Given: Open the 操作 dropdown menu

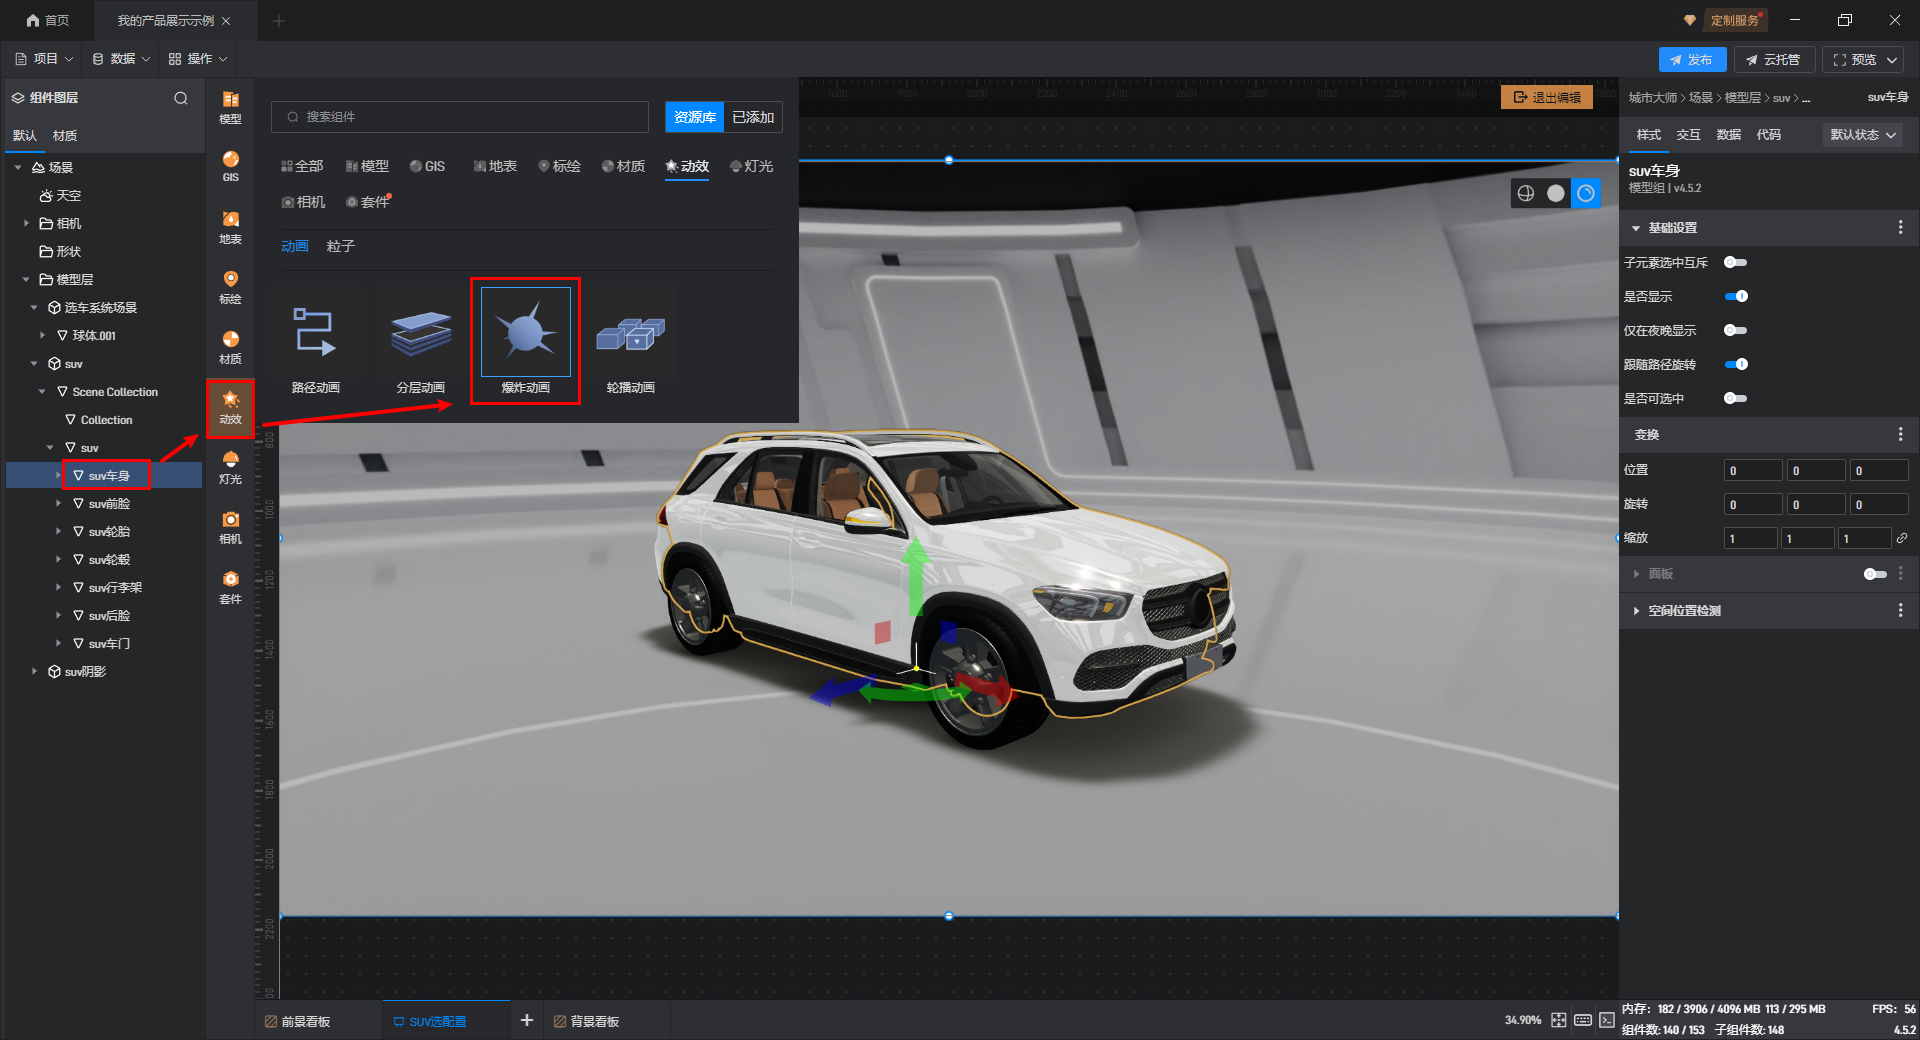Looking at the screenshot, I should (198, 59).
